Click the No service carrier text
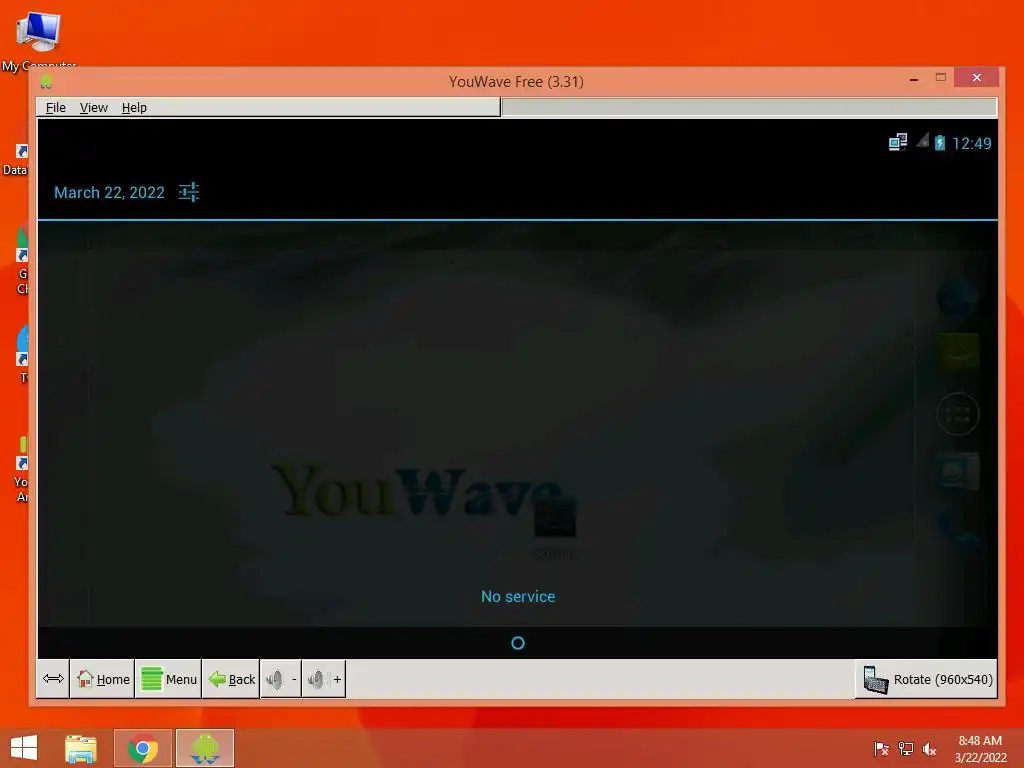 [x=518, y=596]
